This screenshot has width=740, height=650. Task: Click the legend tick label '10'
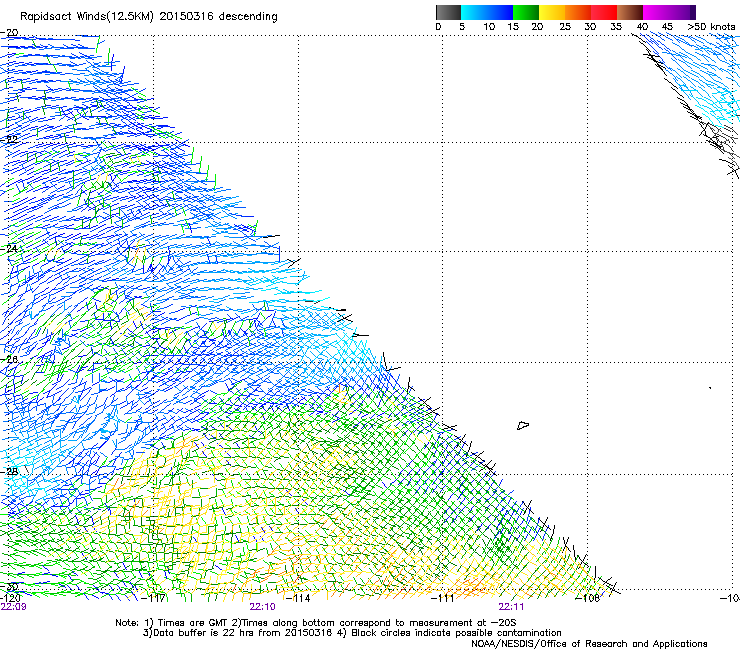coord(489,27)
